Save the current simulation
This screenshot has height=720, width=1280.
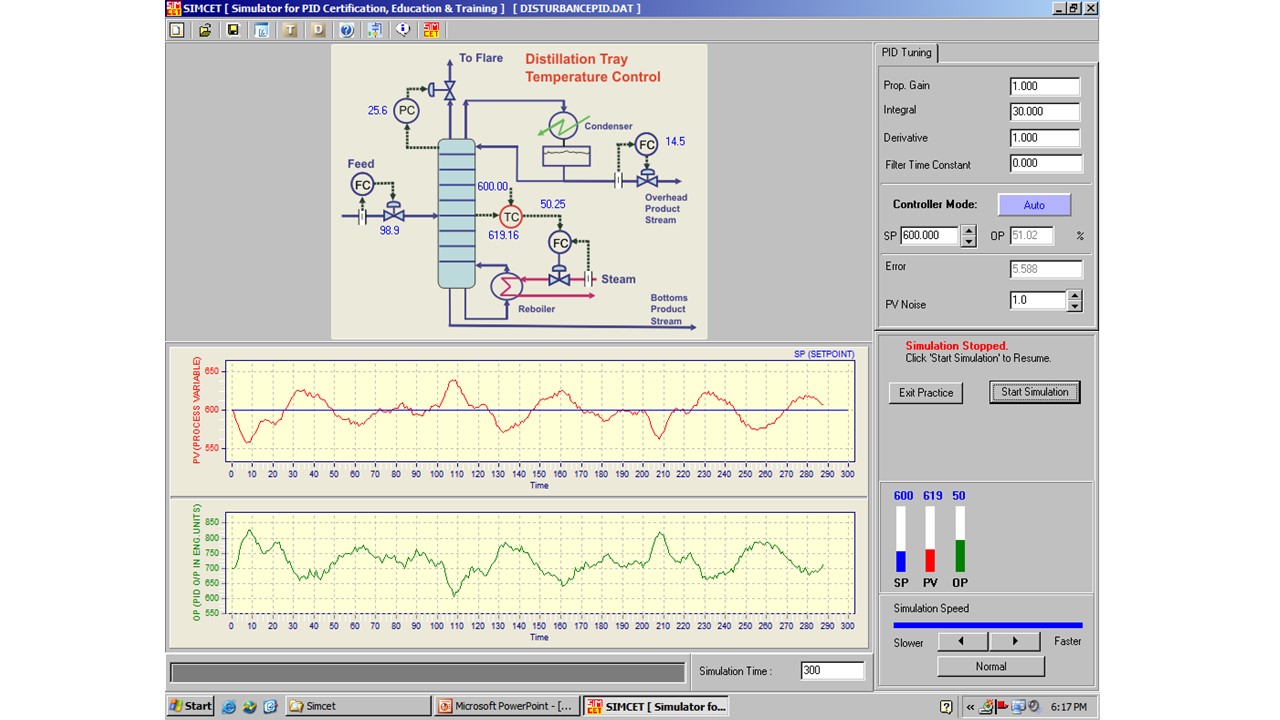click(x=233, y=30)
